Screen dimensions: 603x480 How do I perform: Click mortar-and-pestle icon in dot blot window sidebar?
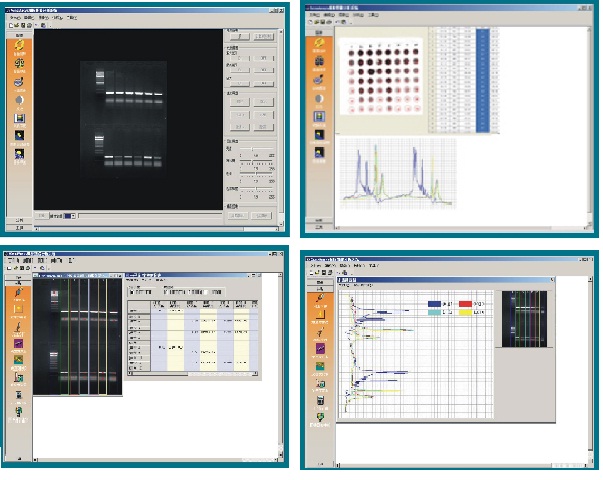coord(319,80)
